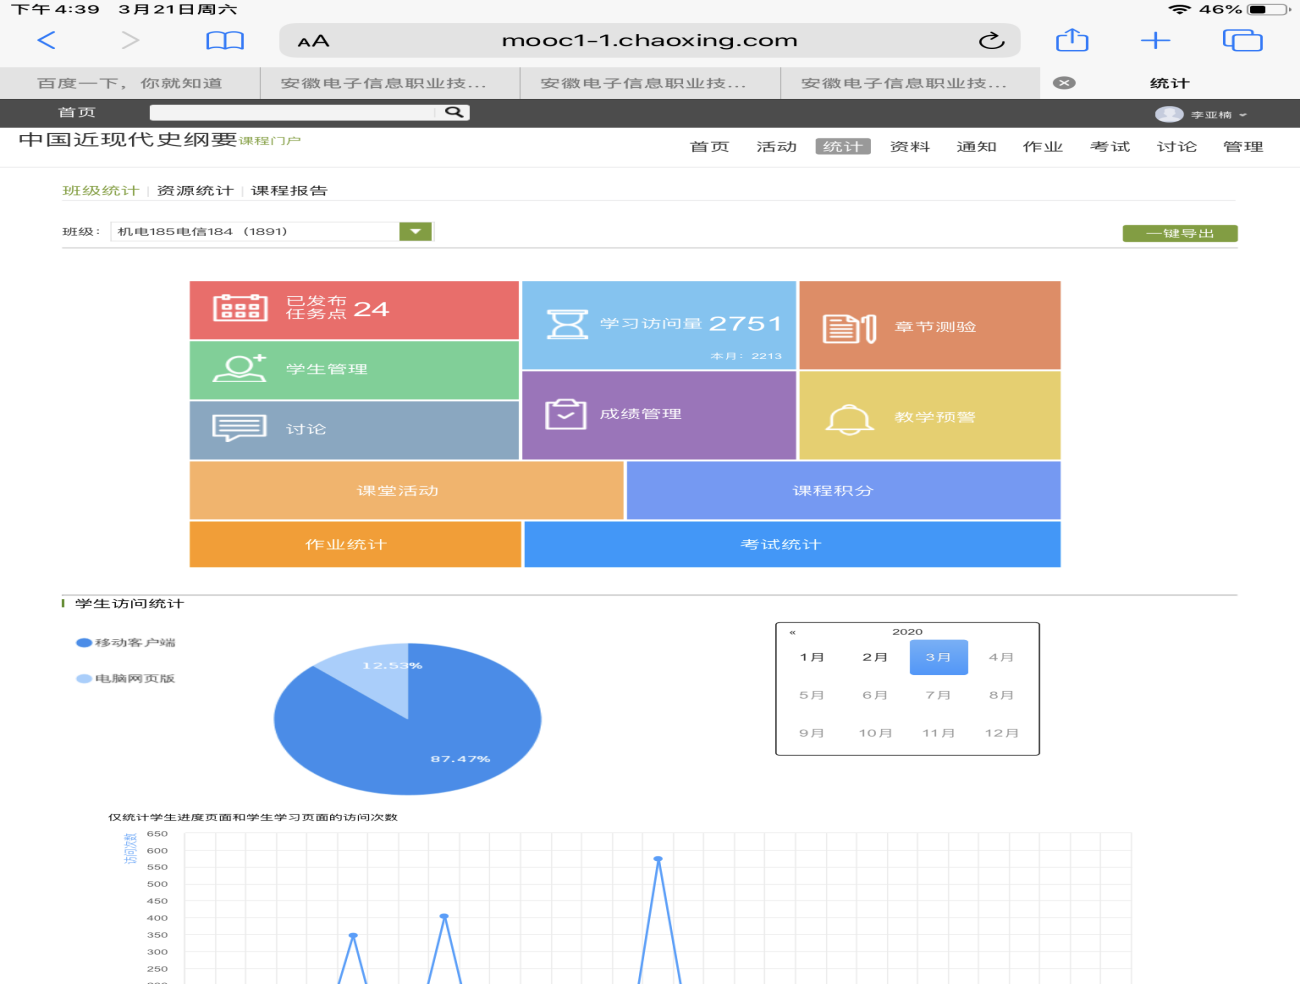Reload the page with the refresh icon

pyautogui.click(x=991, y=40)
